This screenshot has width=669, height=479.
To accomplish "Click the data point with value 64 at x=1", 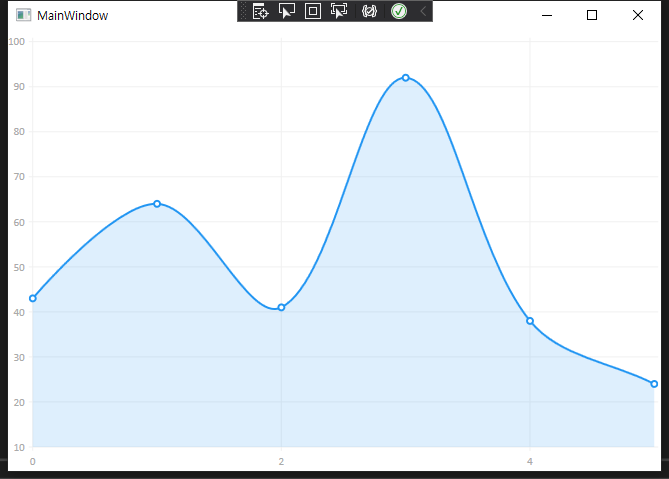I will (x=157, y=204).
